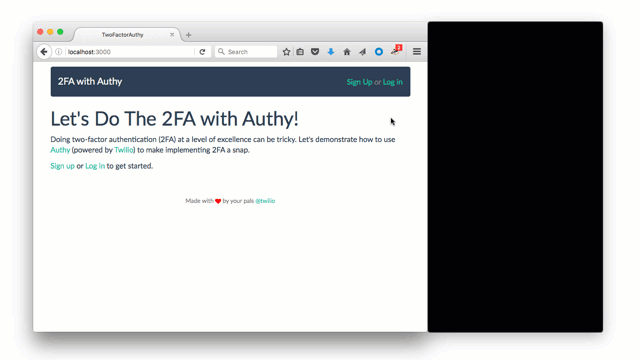640x360 pixels.
Task: Click the red close window button
Action: tap(40, 32)
